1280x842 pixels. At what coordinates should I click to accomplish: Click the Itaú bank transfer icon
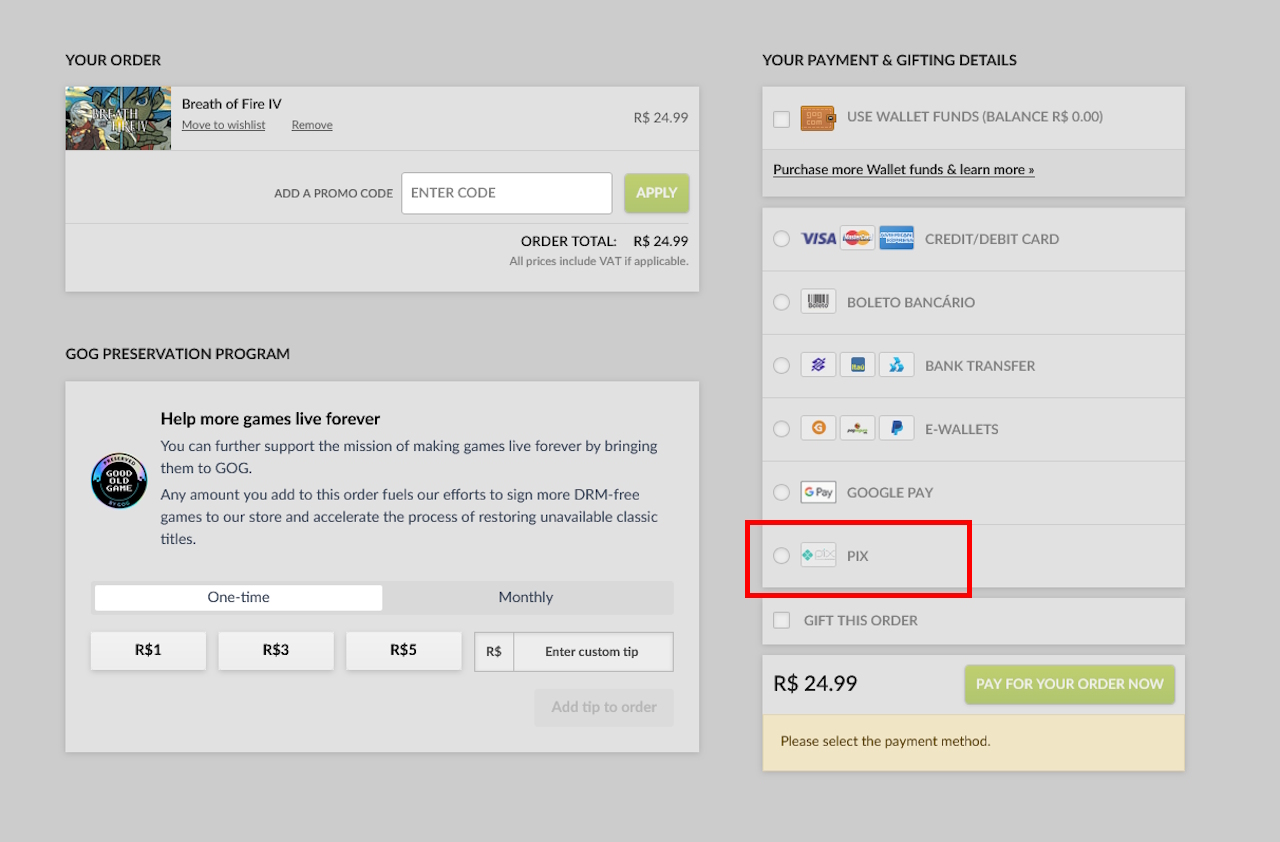(857, 365)
